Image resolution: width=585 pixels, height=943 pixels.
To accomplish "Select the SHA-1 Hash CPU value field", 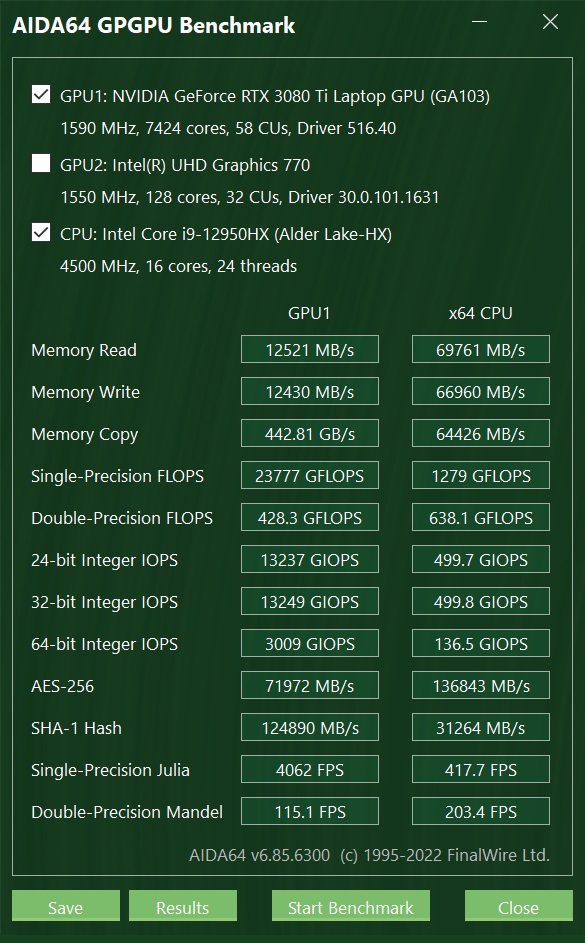I will click(x=480, y=727).
